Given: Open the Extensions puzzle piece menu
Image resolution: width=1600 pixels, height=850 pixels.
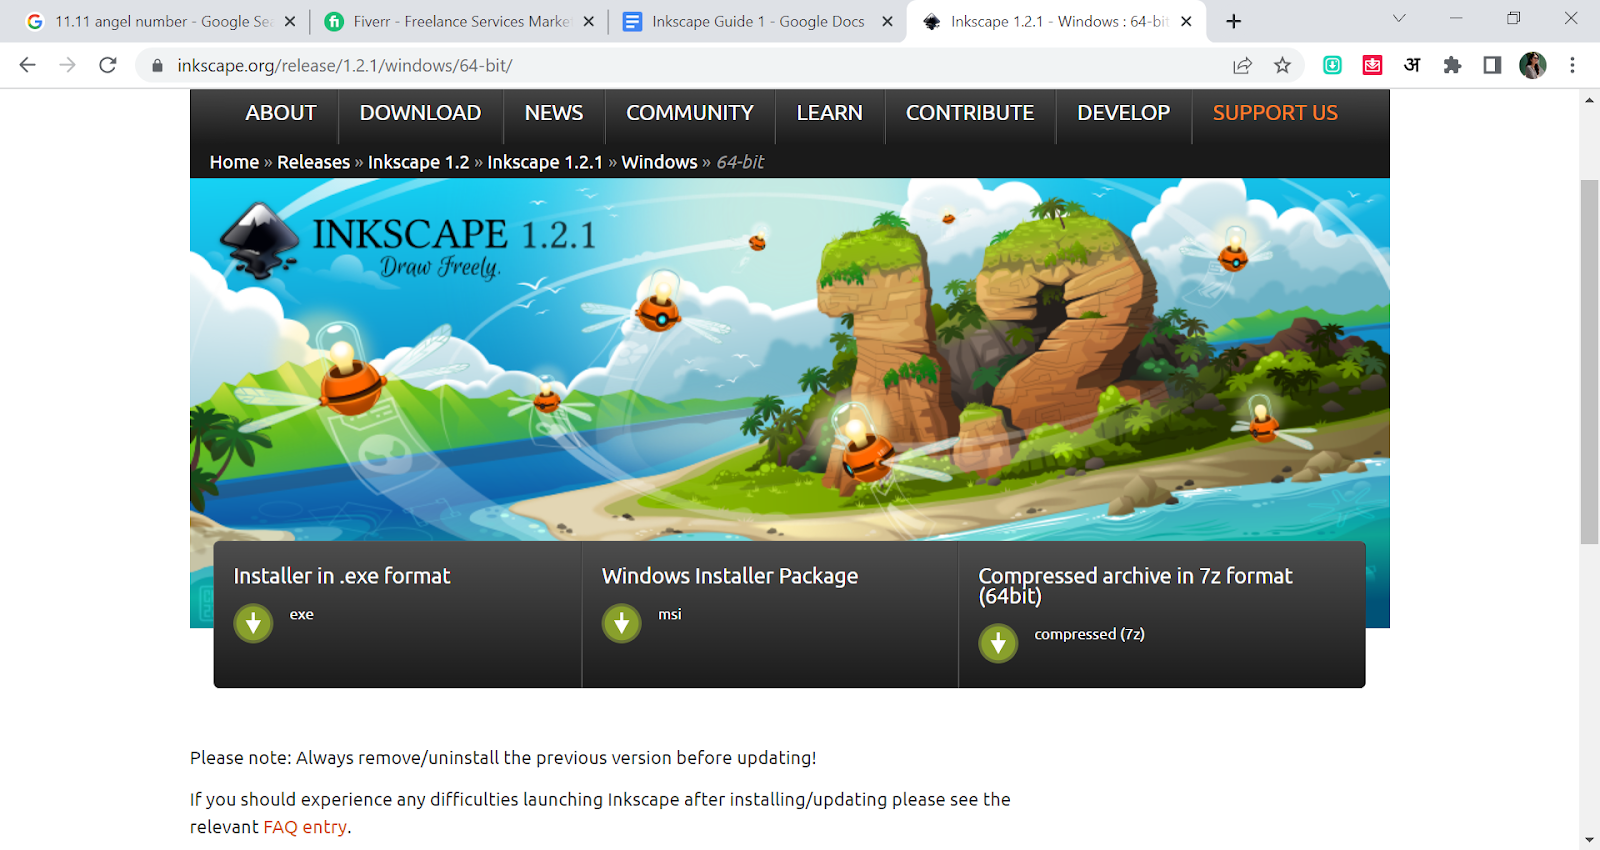Looking at the screenshot, I should click(x=1452, y=65).
